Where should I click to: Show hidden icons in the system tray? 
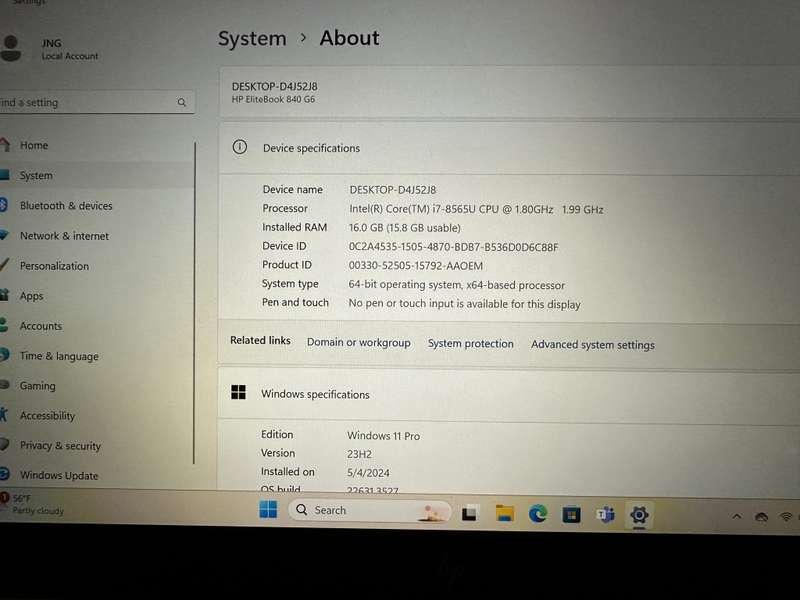pos(737,517)
